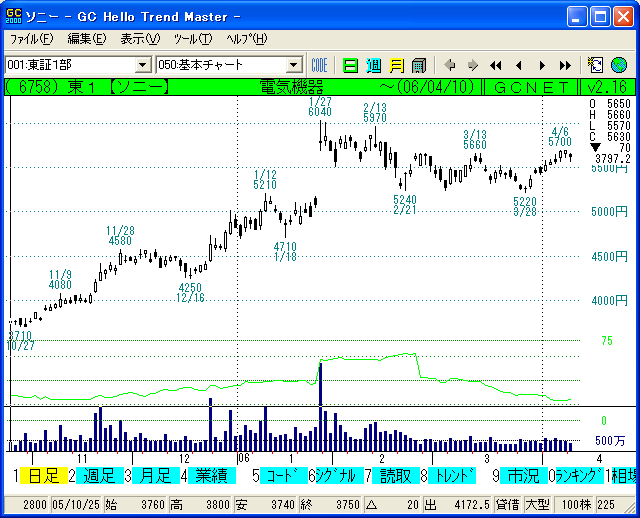Click the 読取 function button
Screen dimensions: 640x518
point(396,476)
